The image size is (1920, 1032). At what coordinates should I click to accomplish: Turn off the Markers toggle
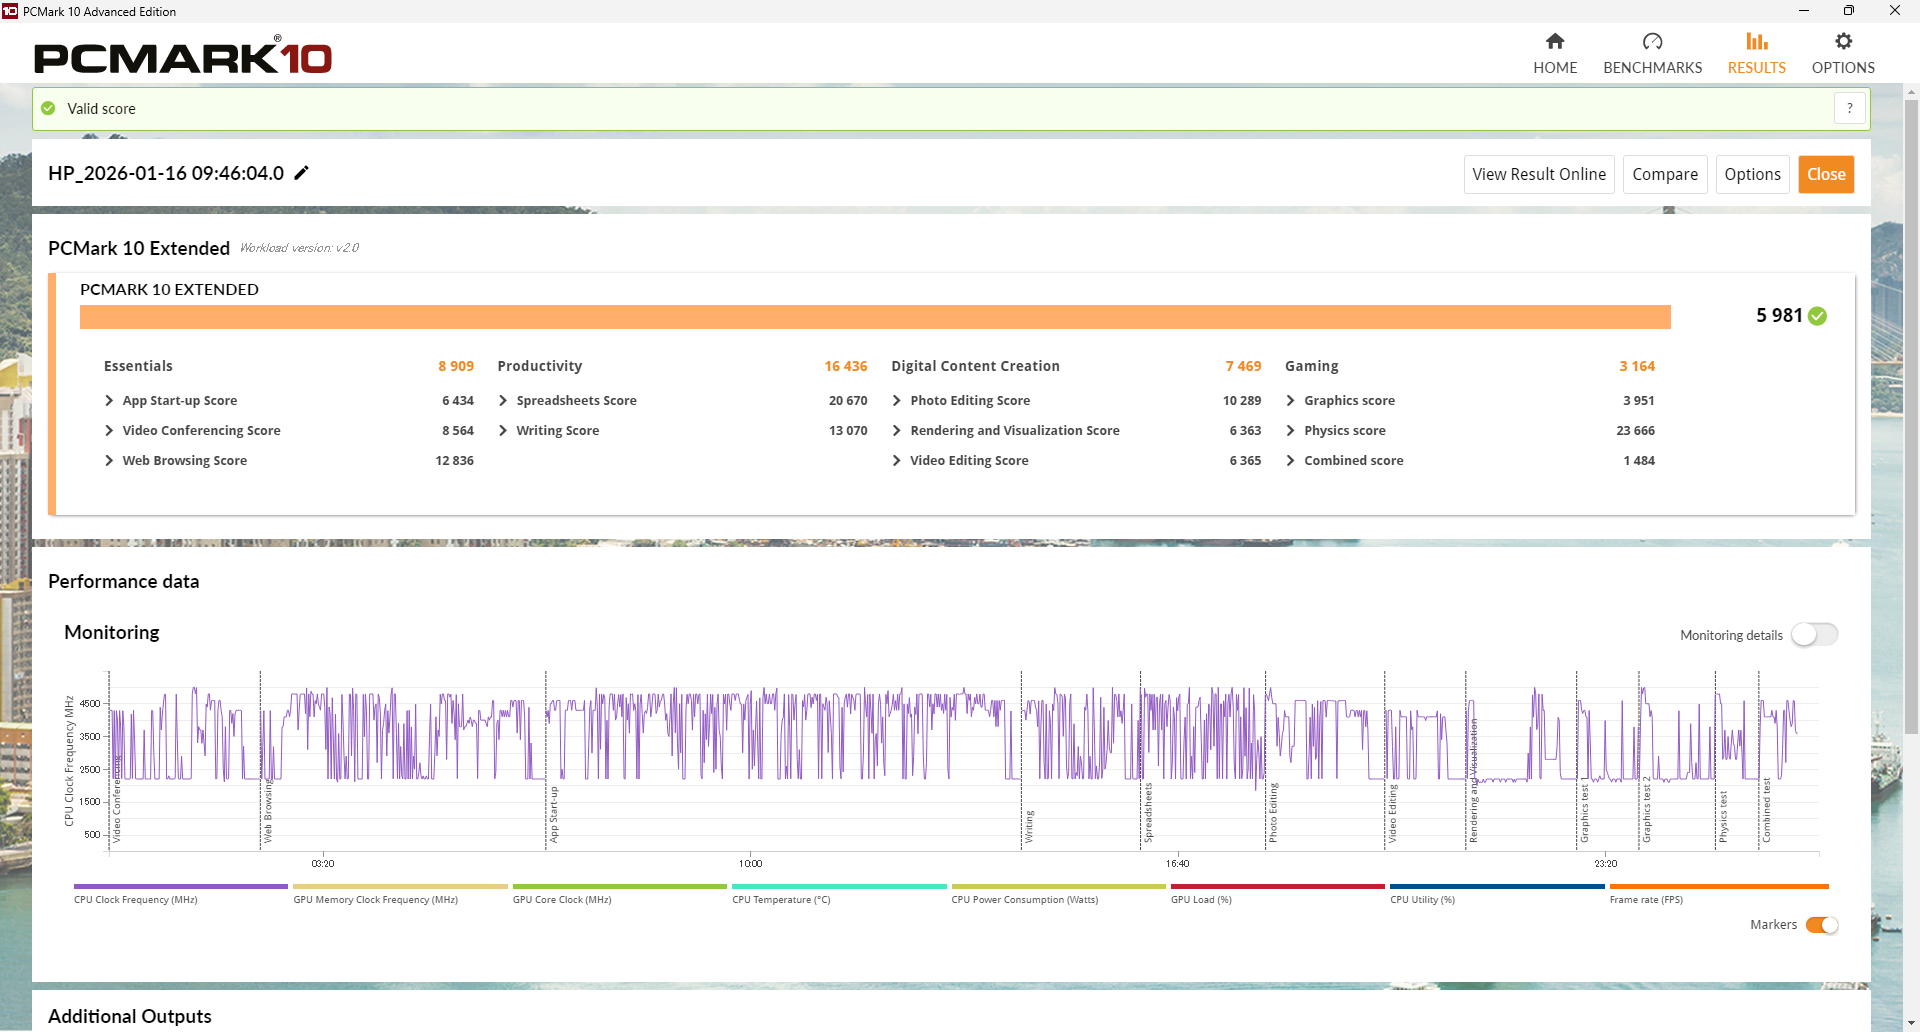click(1821, 925)
